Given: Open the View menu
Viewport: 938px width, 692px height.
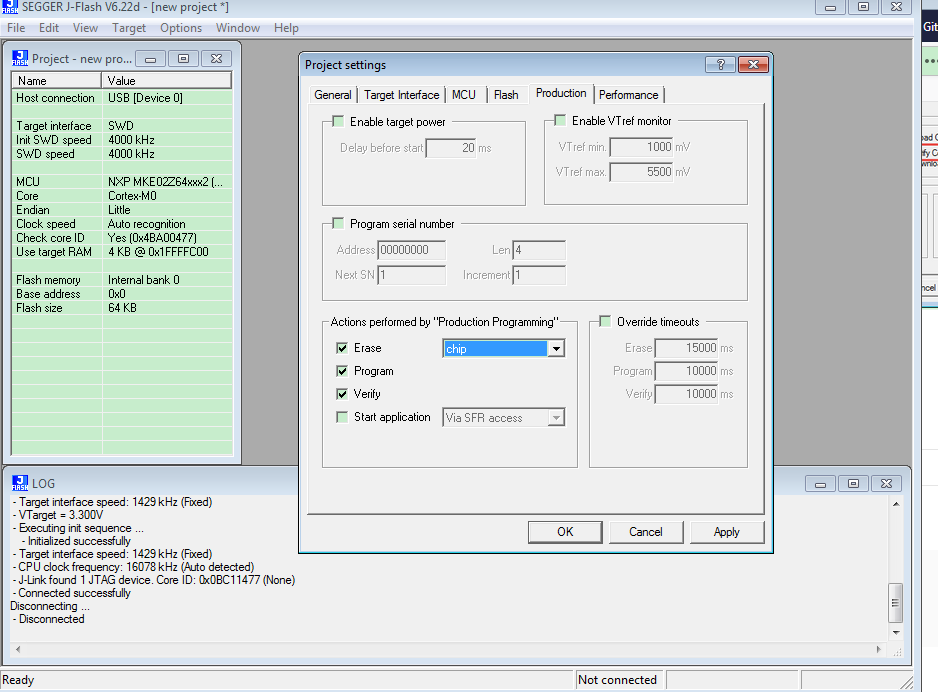Looking at the screenshot, I should click(86, 28).
